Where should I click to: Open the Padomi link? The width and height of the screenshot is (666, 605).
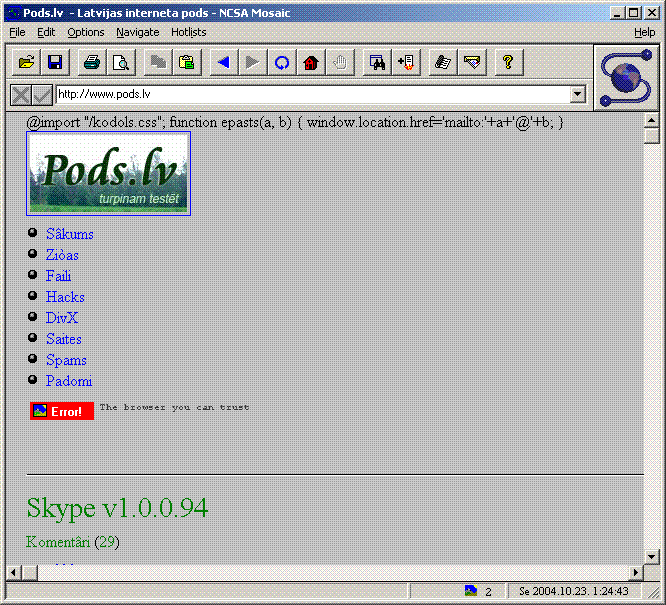[69, 381]
